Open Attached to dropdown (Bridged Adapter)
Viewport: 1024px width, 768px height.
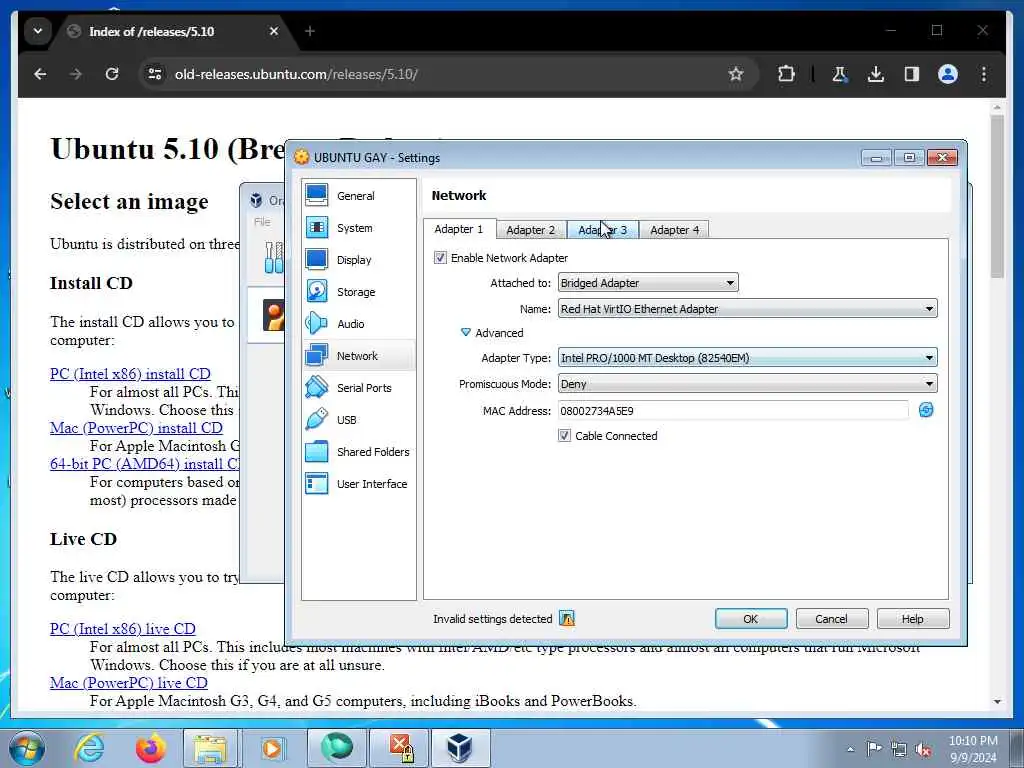[648, 283]
